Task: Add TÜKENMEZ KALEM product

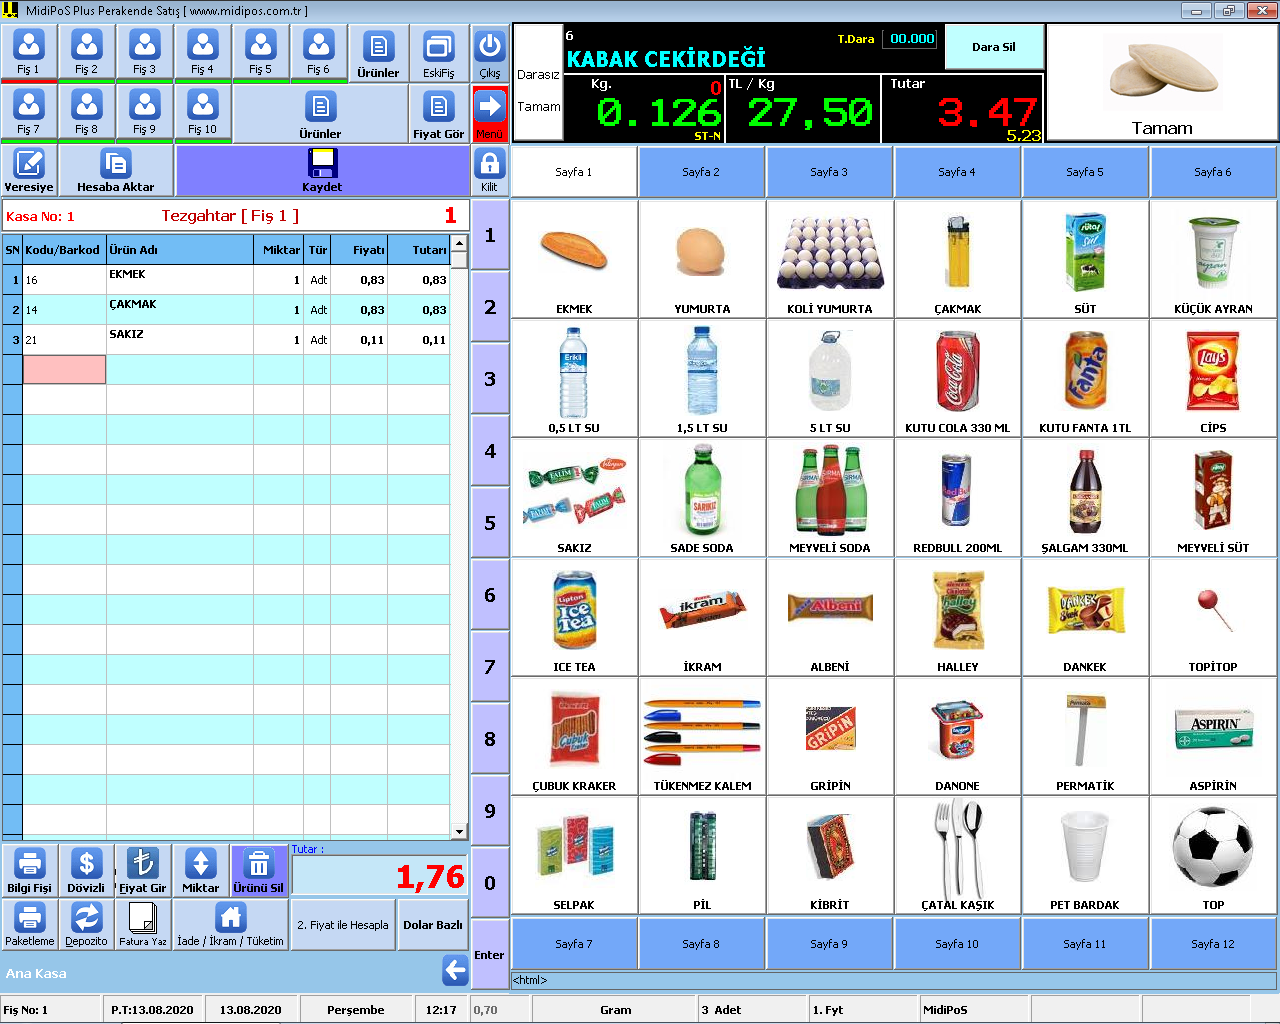Action: [702, 735]
